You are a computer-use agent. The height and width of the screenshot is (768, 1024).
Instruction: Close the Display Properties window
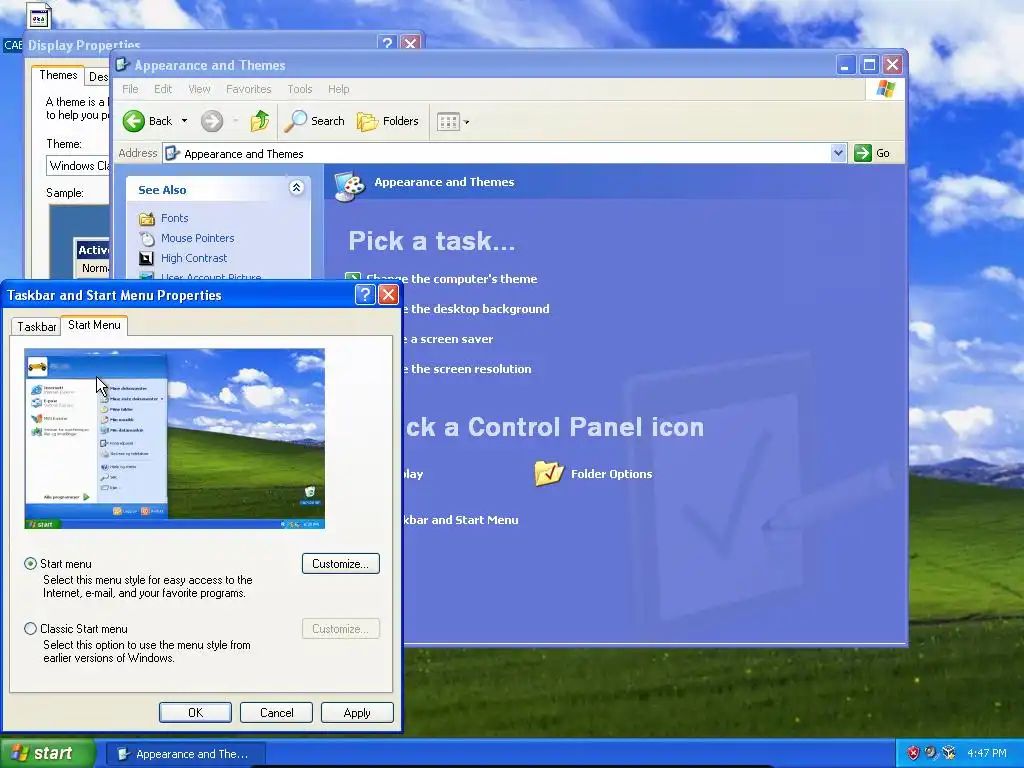pyautogui.click(x=410, y=43)
